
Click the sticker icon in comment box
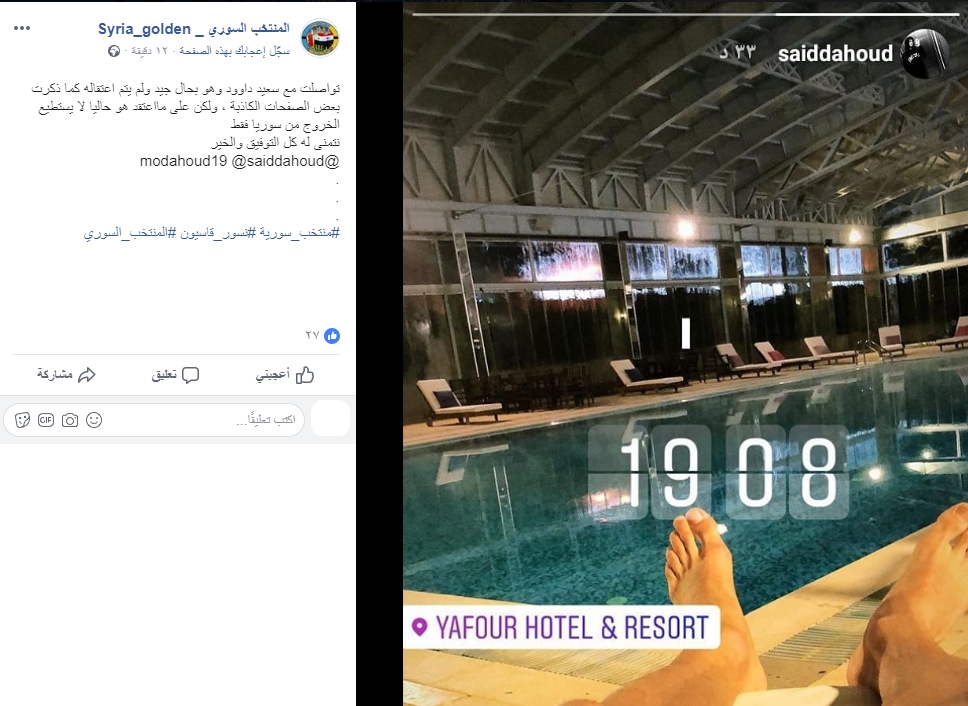(x=22, y=420)
